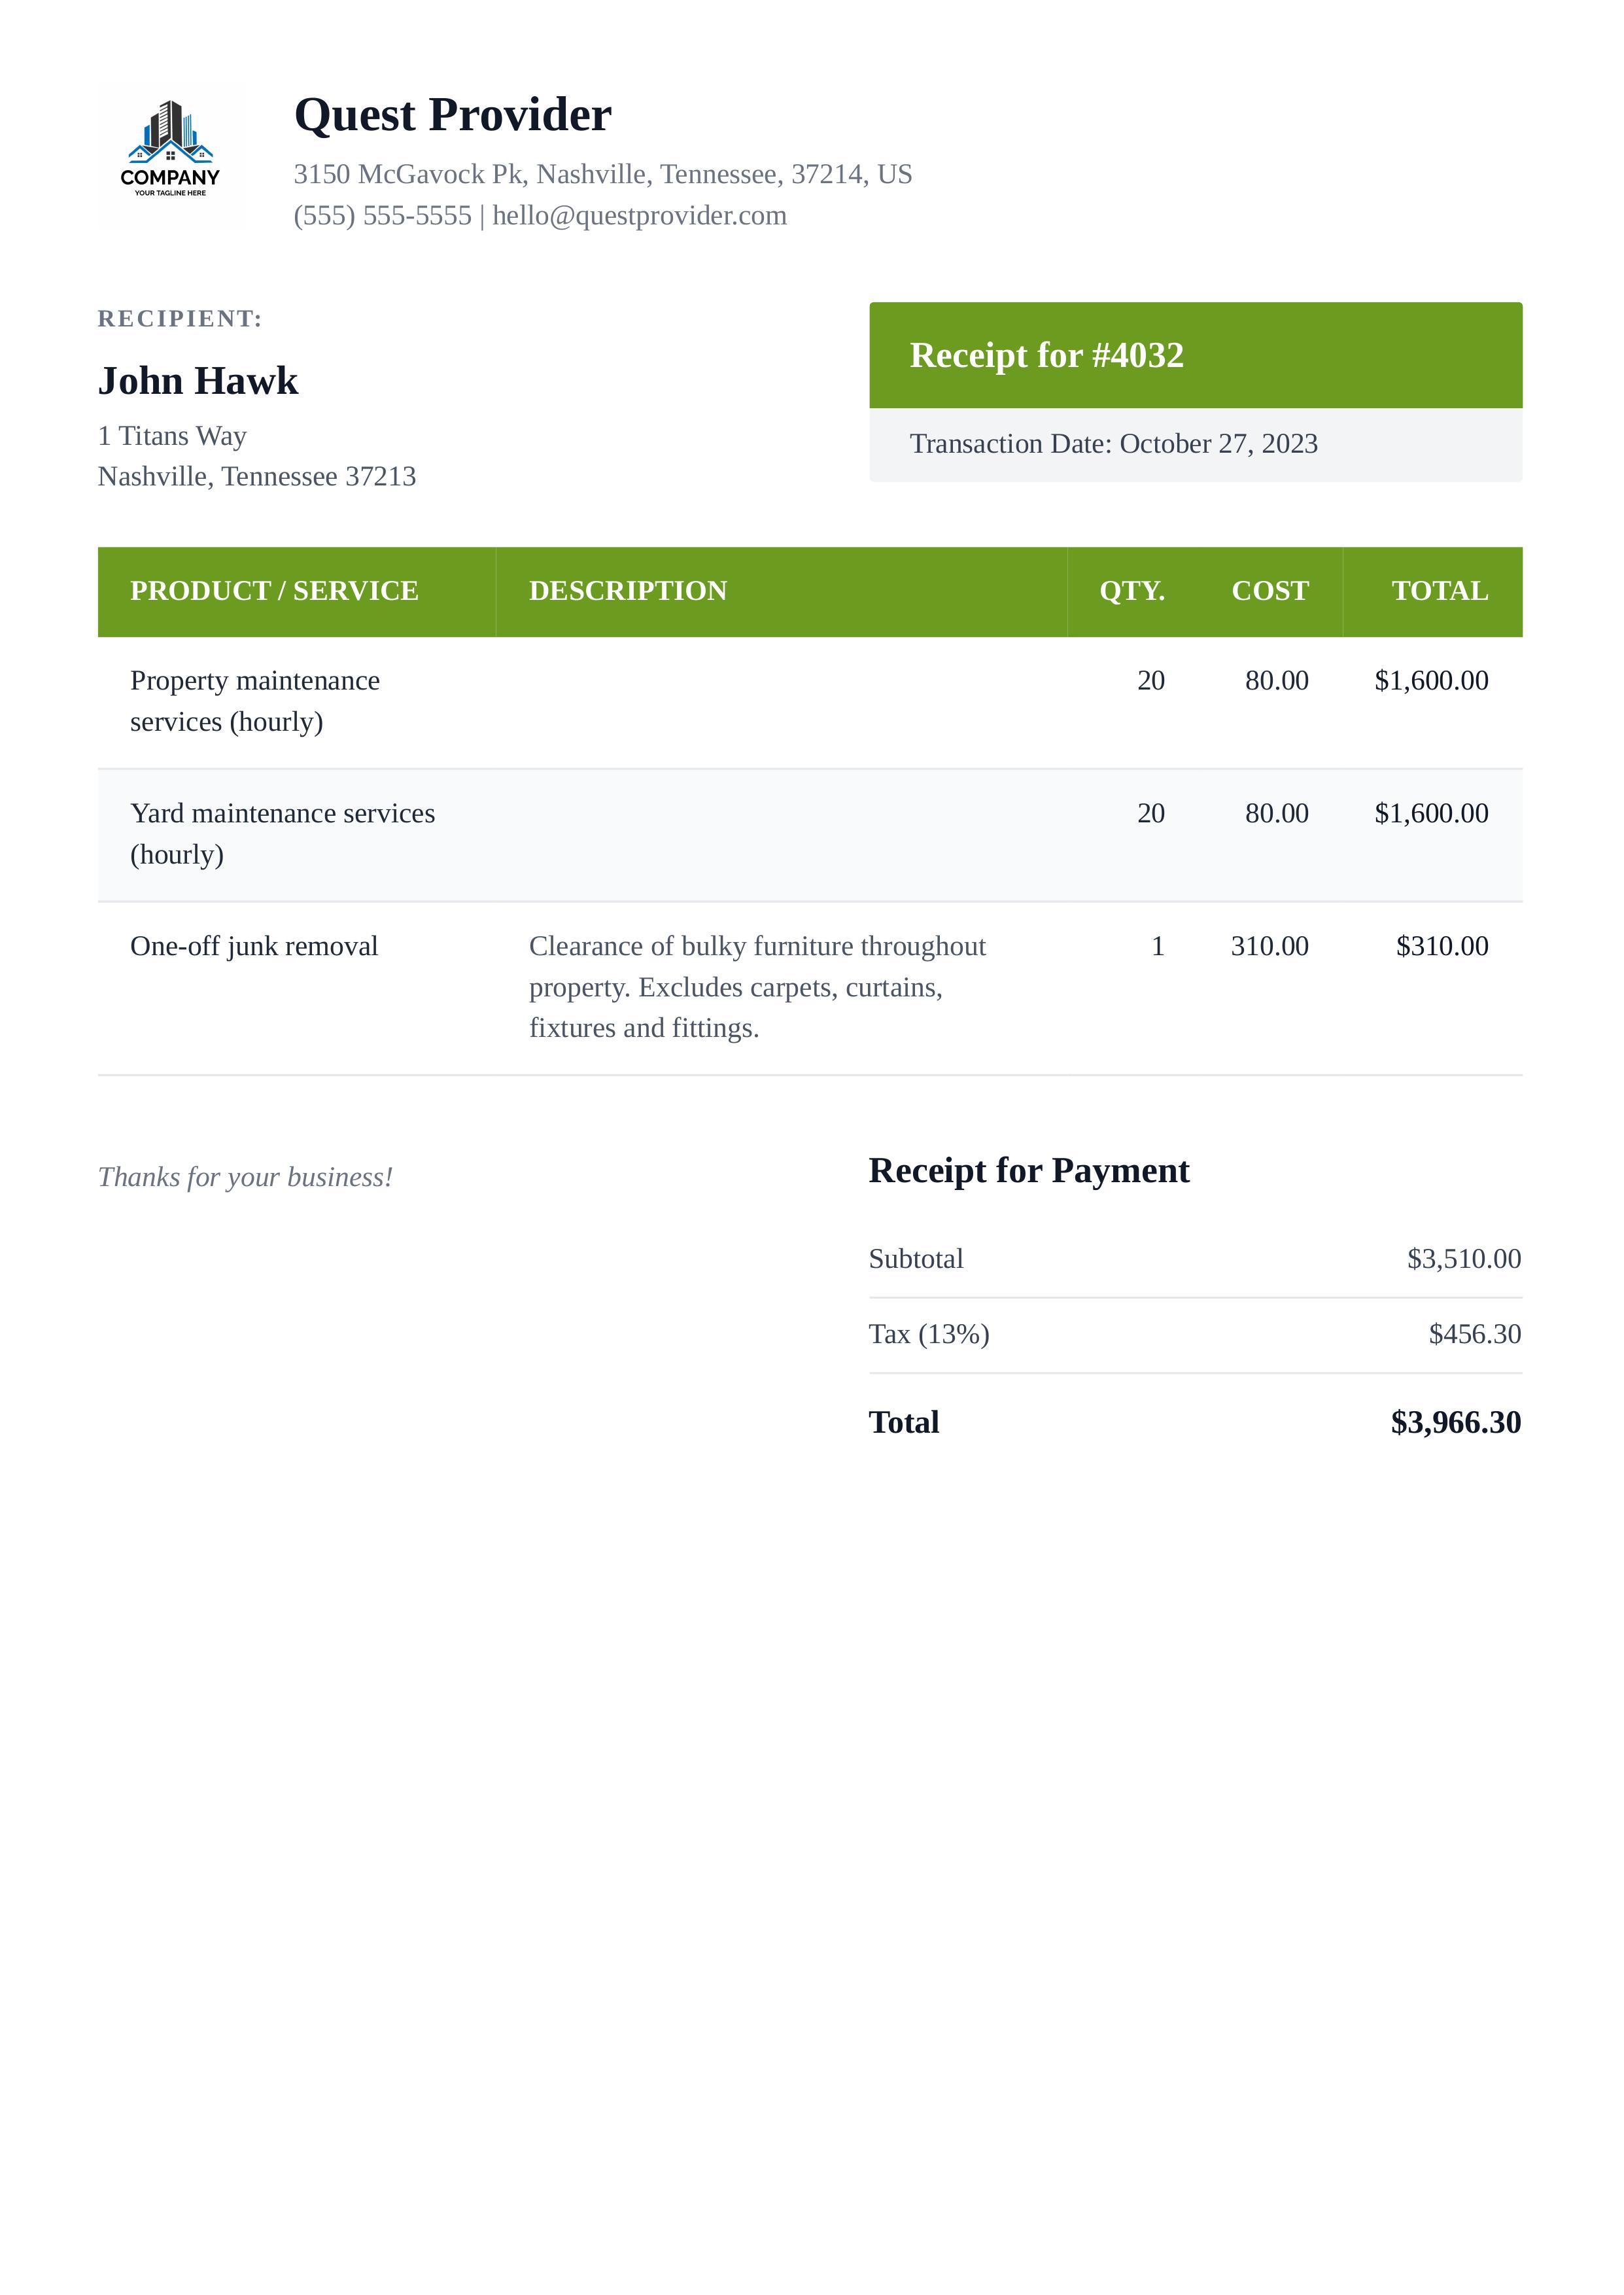
Task: Select the Transaction Date October 27, 2023 field
Action: click(x=1113, y=444)
